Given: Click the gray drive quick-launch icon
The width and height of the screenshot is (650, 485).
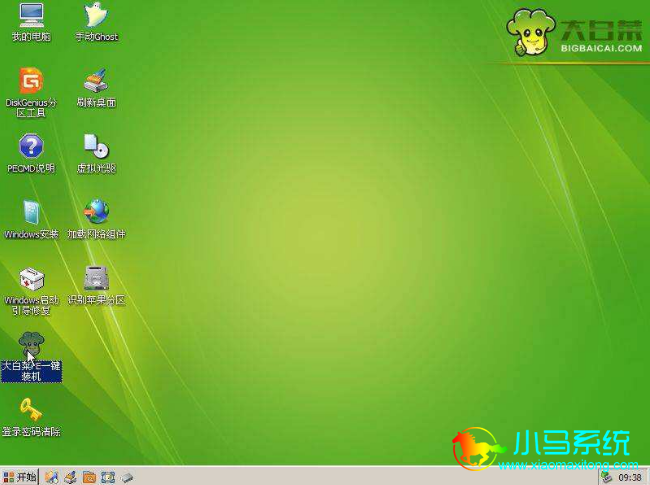Looking at the screenshot, I should pos(127,478).
